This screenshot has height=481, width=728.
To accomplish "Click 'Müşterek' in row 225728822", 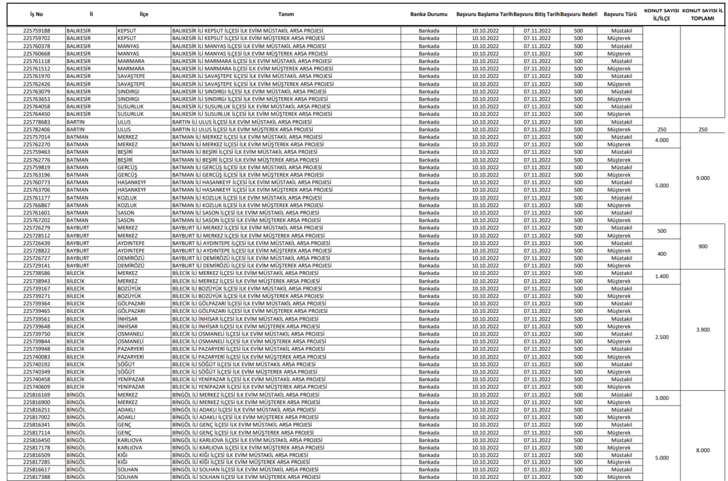I will point(619,251).
